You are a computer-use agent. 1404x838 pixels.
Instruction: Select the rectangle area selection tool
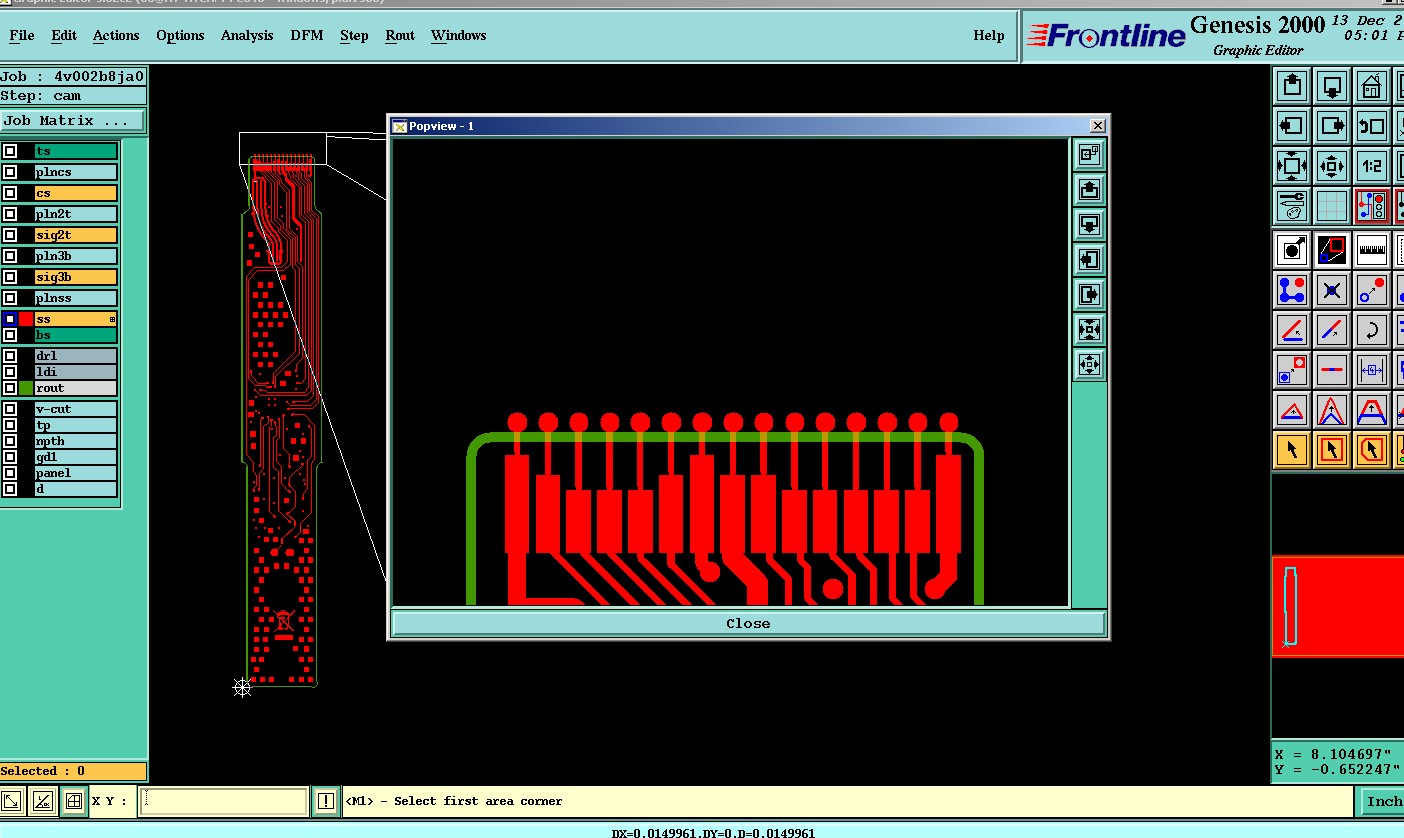click(1332, 450)
